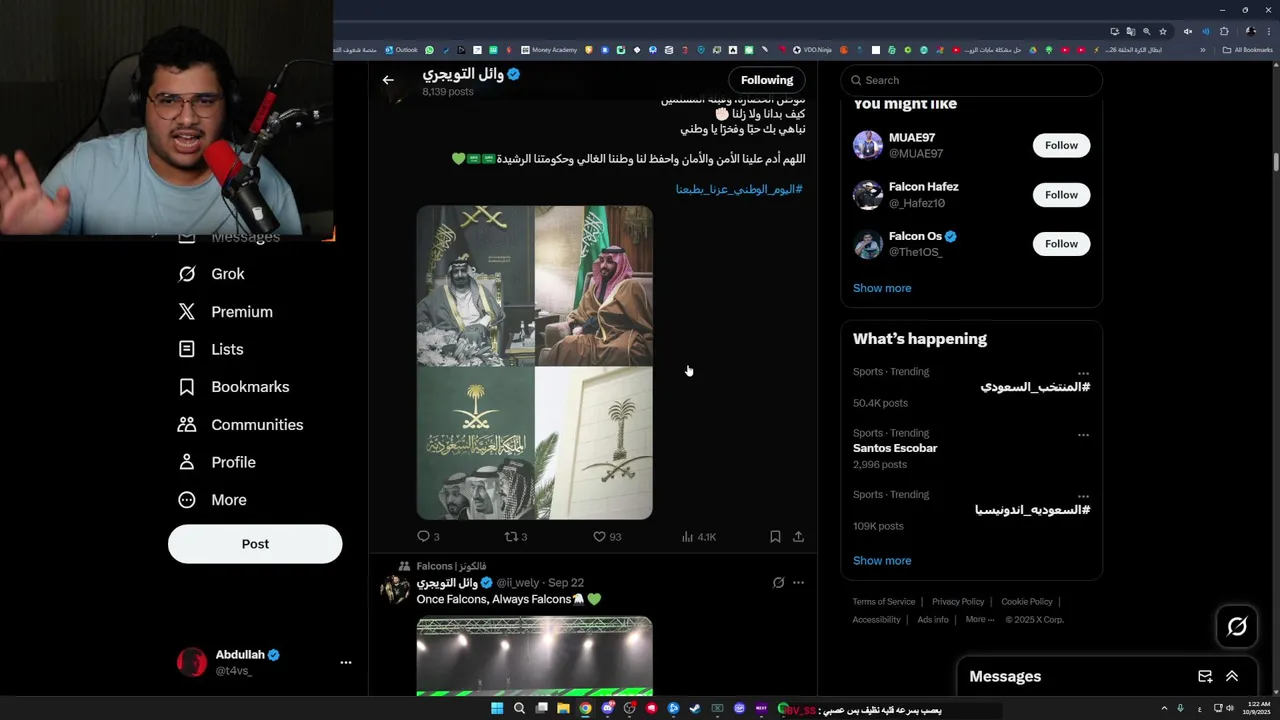1280x720 pixels.
Task: Open Lists in the sidebar
Action: tap(211, 349)
